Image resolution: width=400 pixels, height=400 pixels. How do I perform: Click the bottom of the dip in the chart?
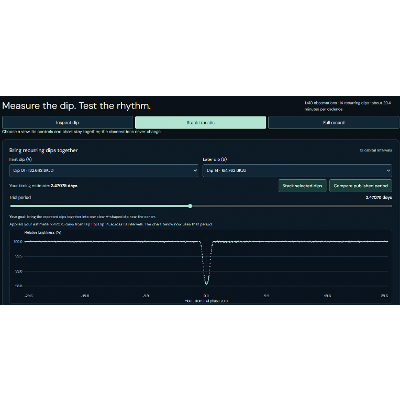206,284
